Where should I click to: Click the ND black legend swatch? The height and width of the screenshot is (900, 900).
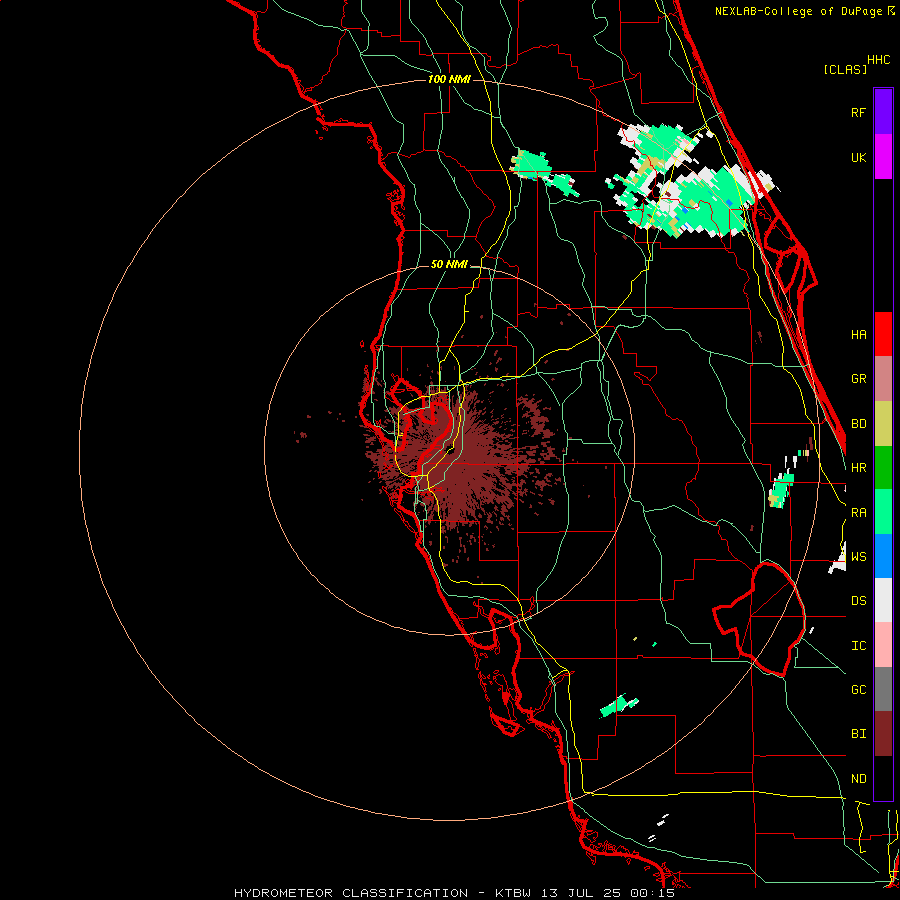click(x=883, y=778)
